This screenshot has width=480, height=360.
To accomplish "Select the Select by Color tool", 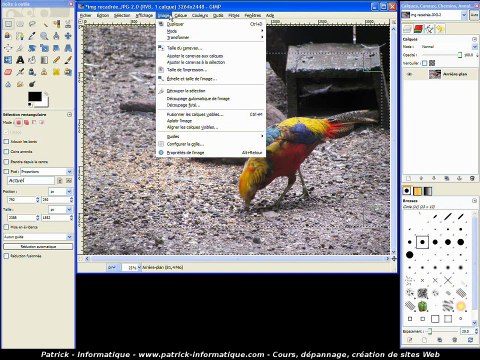I will click(x=56, y=24).
